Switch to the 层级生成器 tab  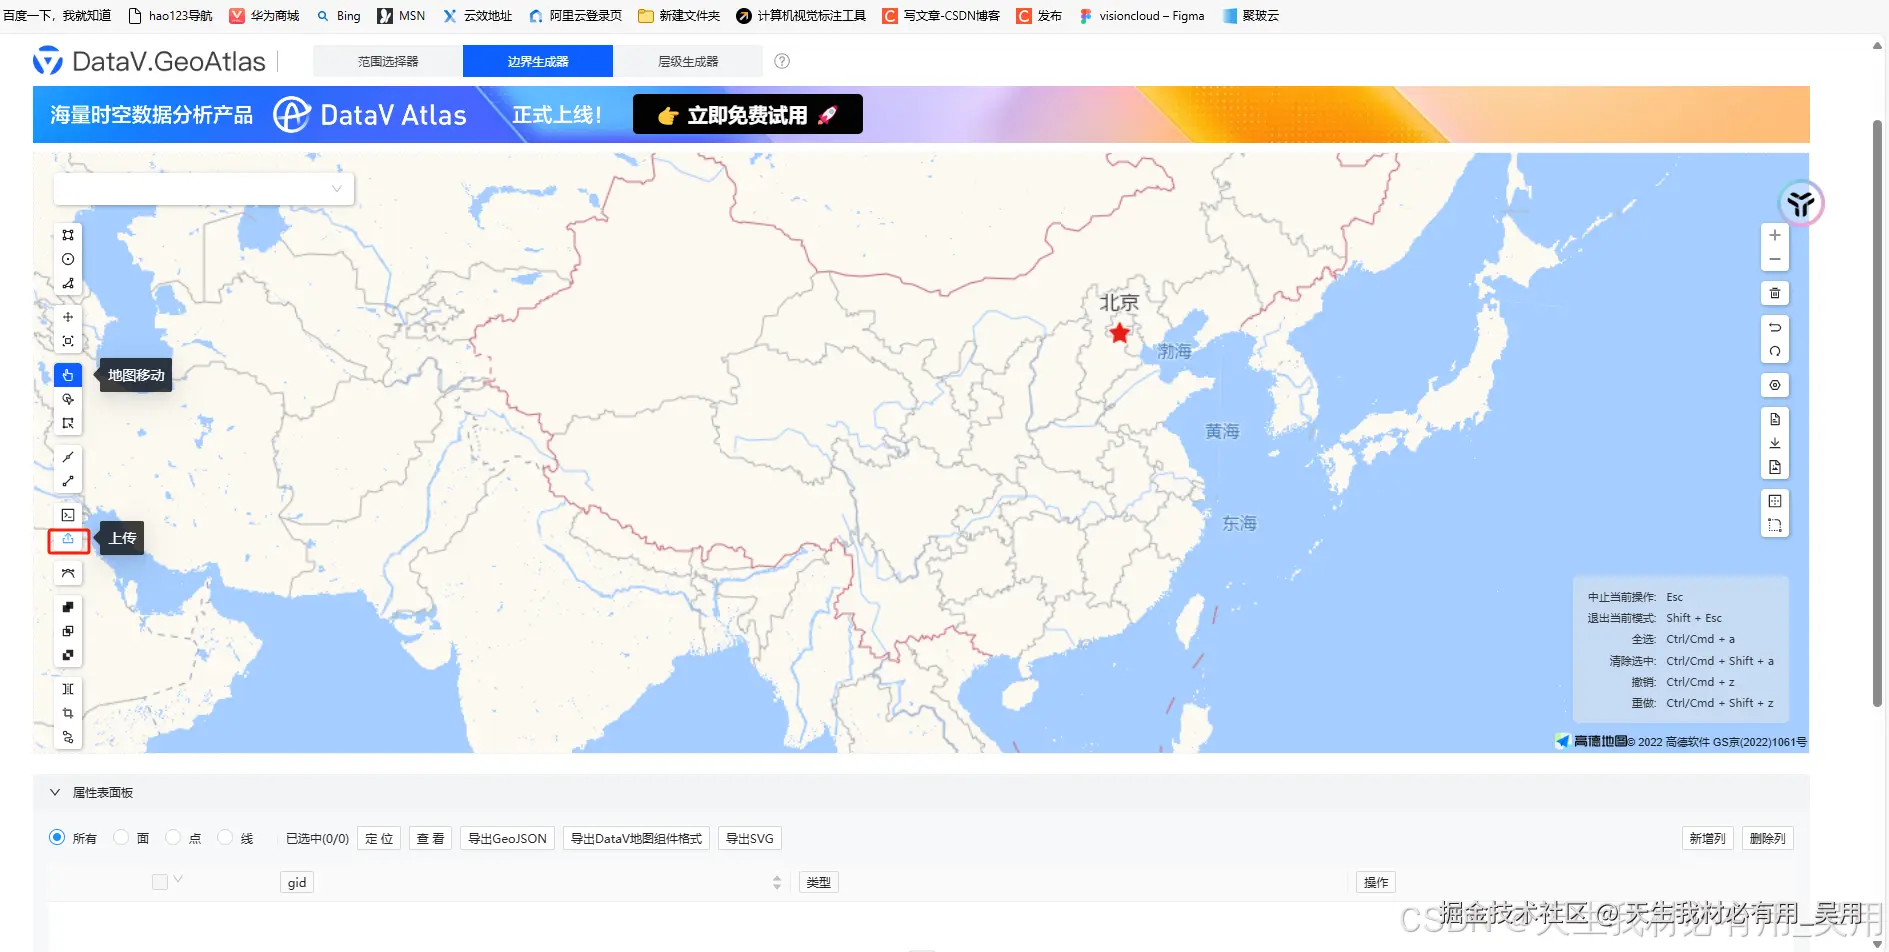click(689, 61)
